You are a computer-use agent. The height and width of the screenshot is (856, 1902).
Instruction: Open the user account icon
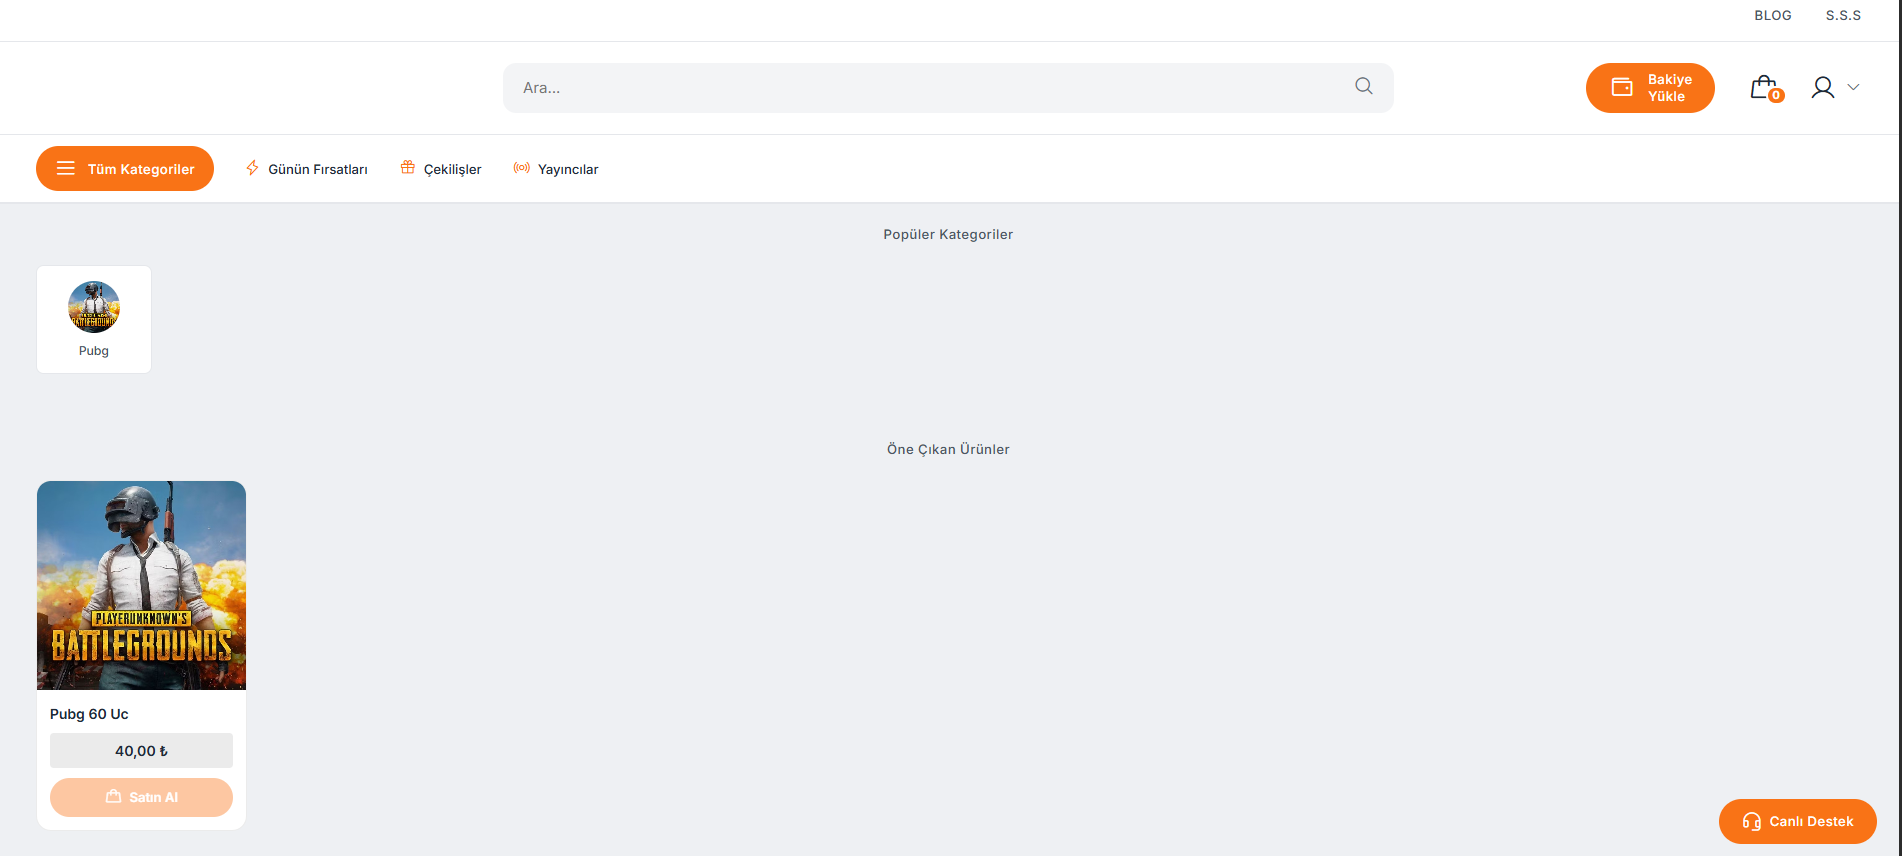point(1822,88)
